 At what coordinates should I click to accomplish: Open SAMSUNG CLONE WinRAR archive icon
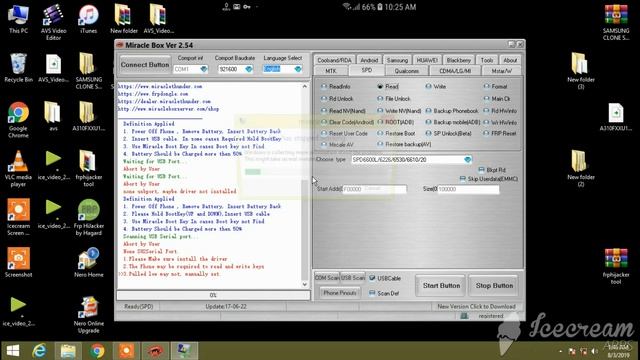616,22
